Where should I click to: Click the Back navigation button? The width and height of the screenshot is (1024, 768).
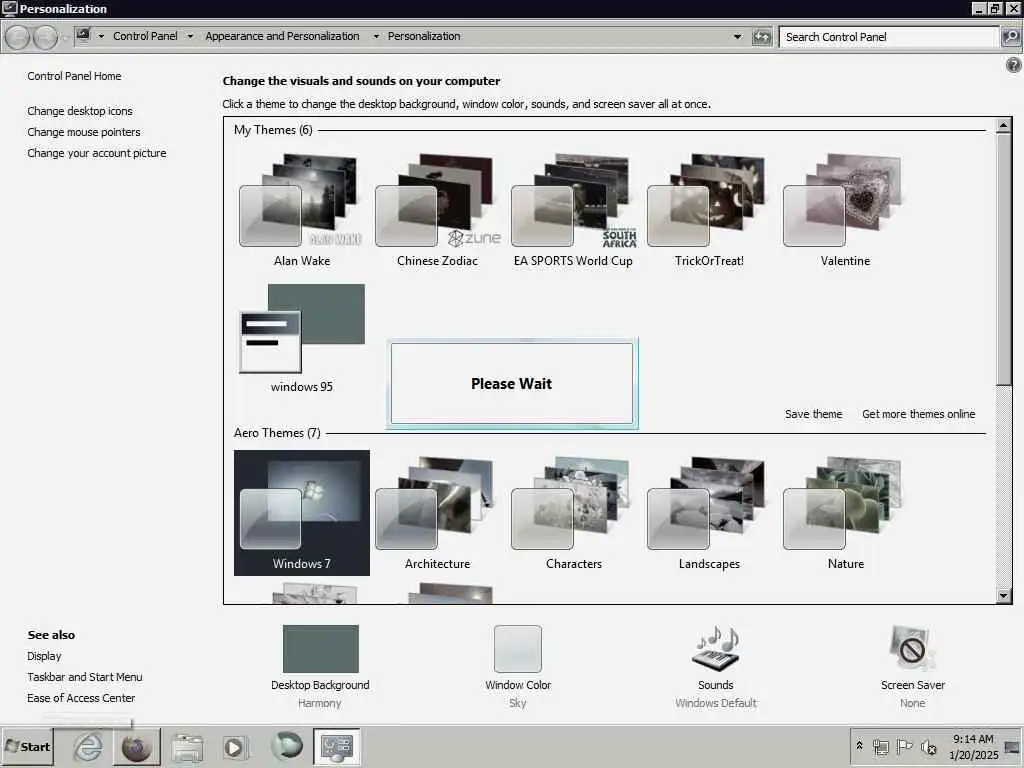[x=18, y=37]
